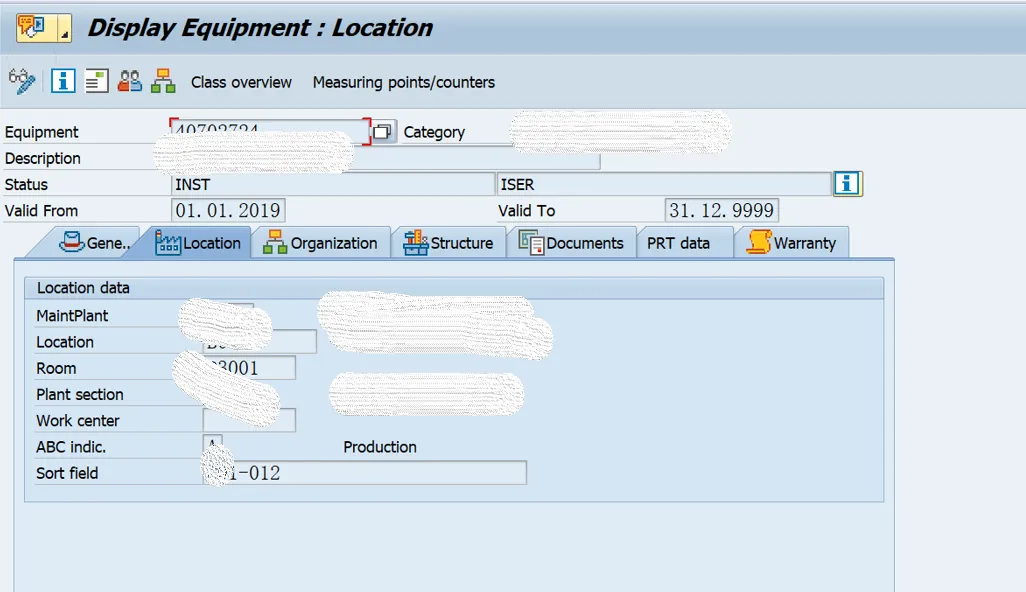Image resolution: width=1026 pixels, height=592 pixels.
Task: Open the blue information toolbar icon
Action: click(63, 81)
